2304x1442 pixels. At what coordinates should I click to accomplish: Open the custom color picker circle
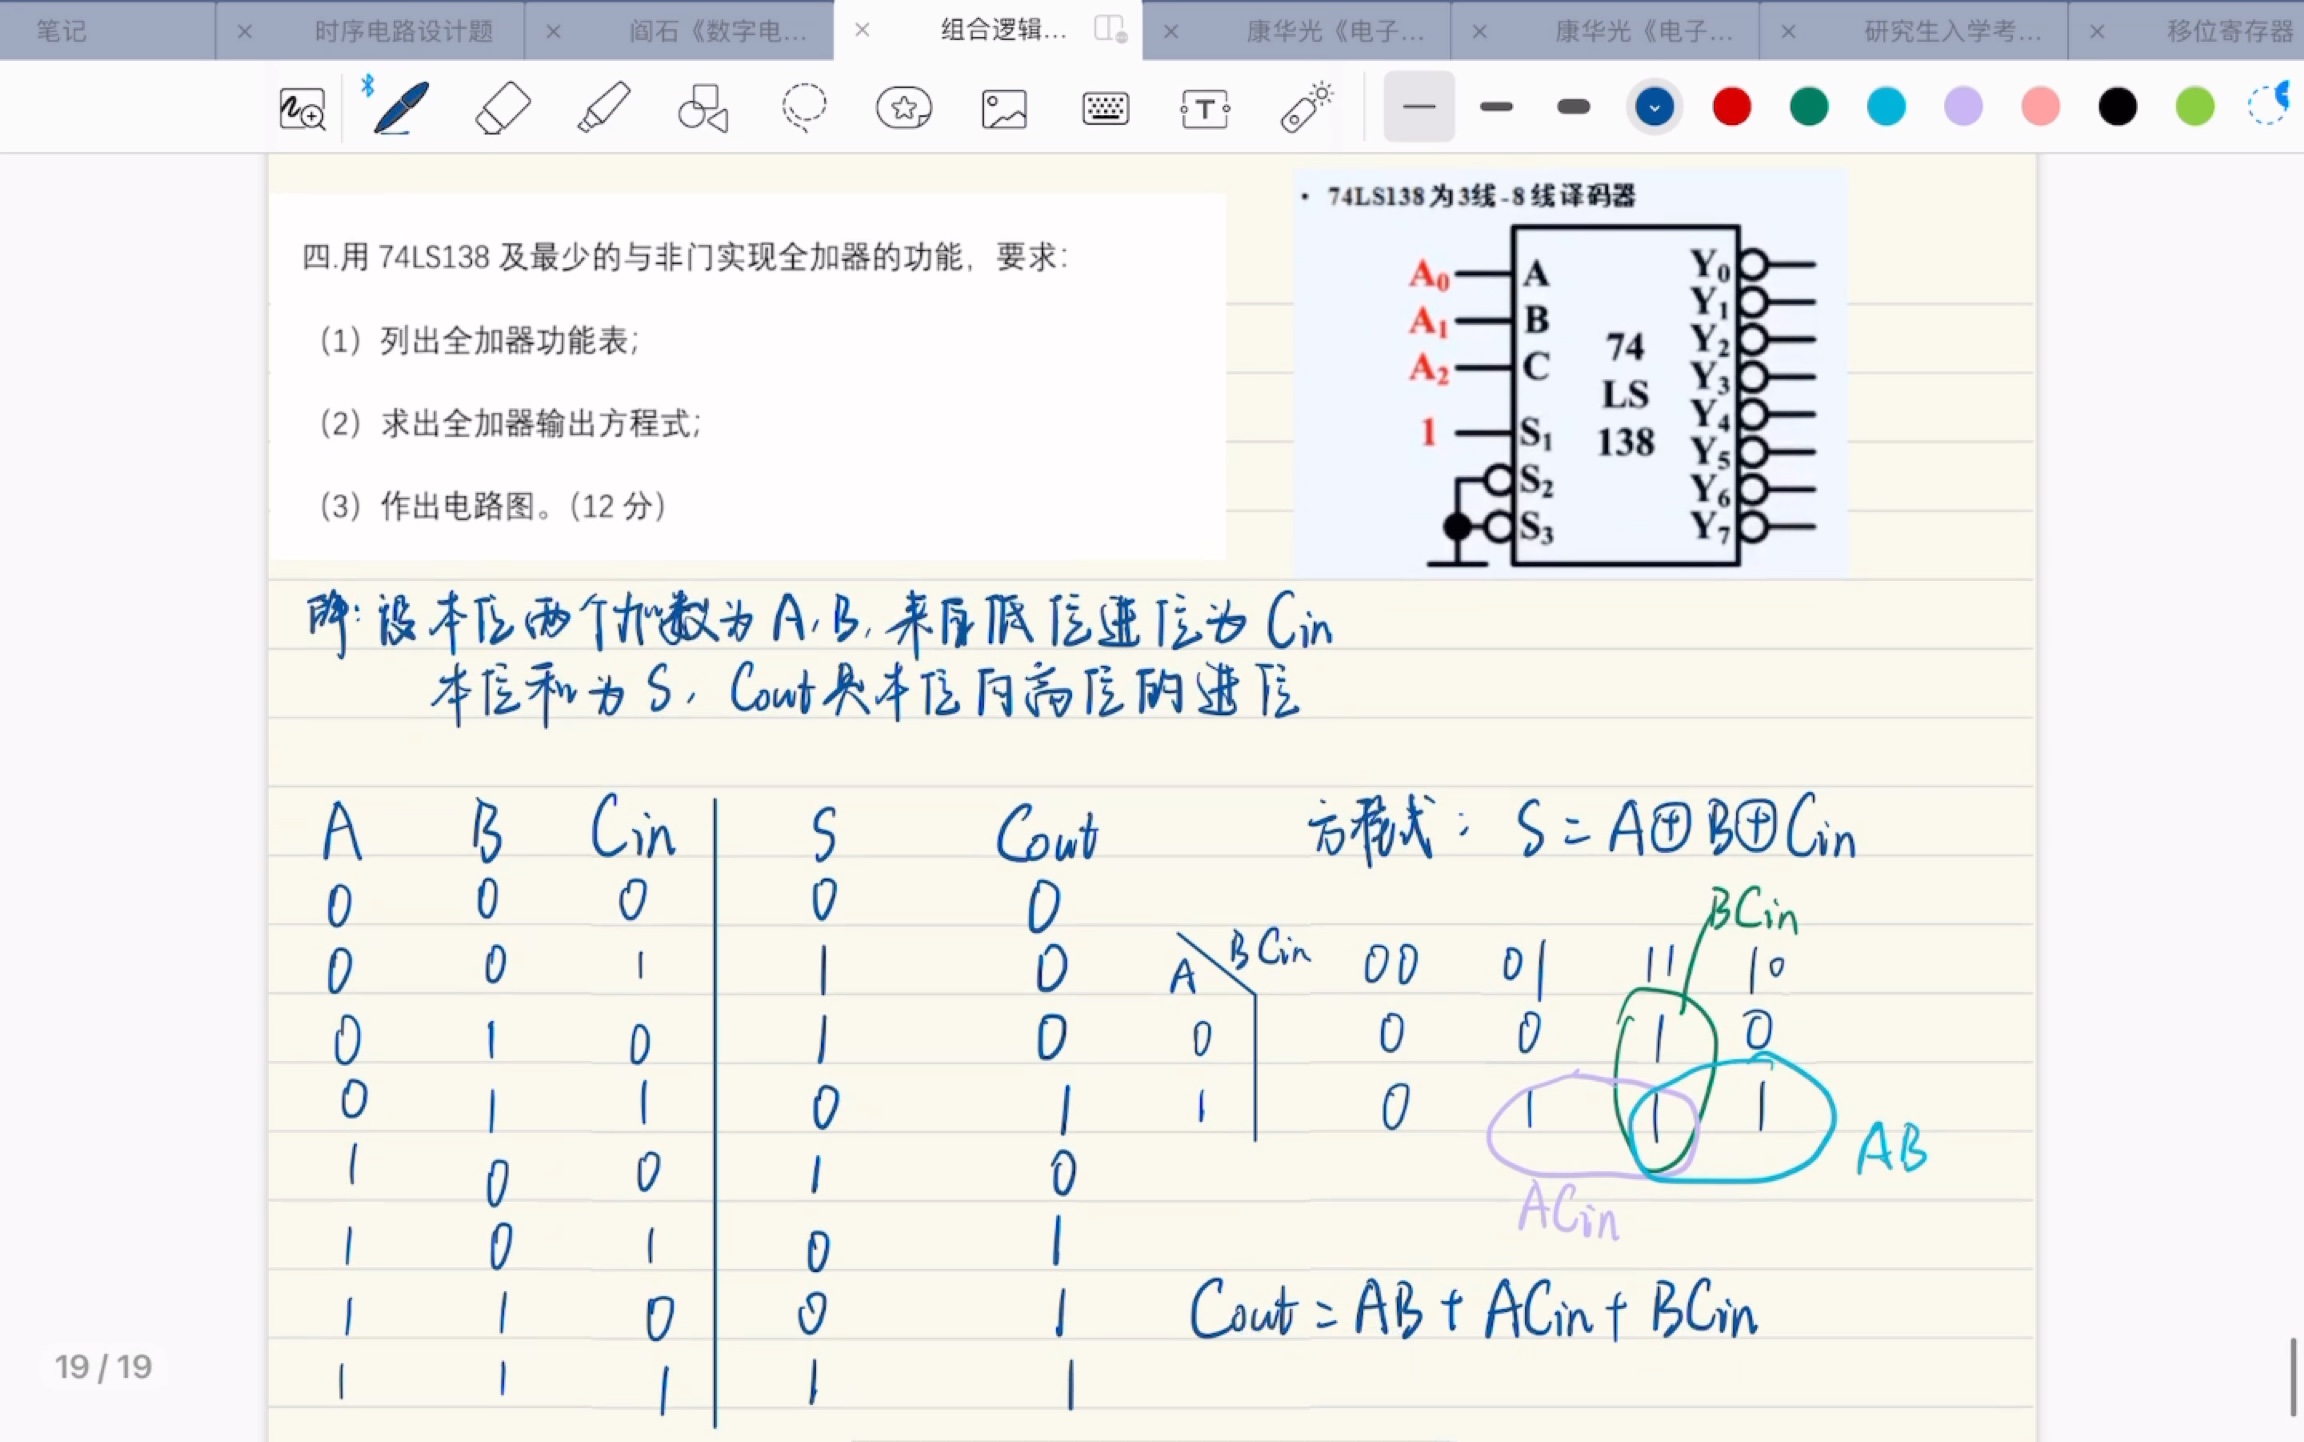coord(2267,106)
